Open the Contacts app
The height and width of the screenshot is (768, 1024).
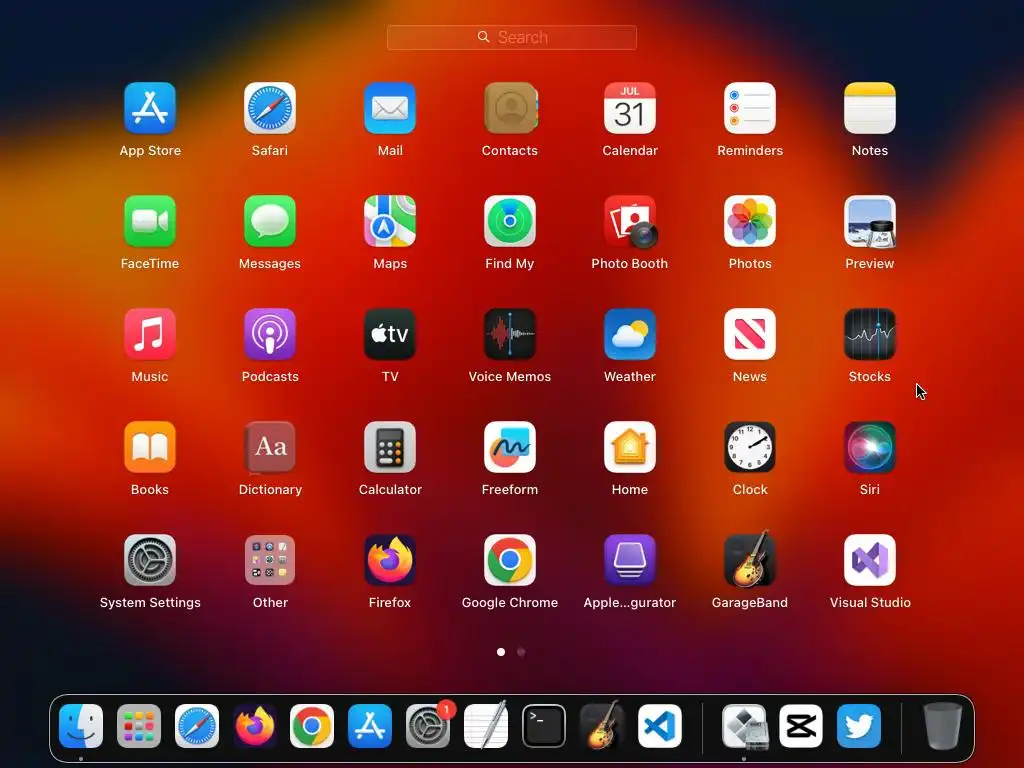pos(510,108)
